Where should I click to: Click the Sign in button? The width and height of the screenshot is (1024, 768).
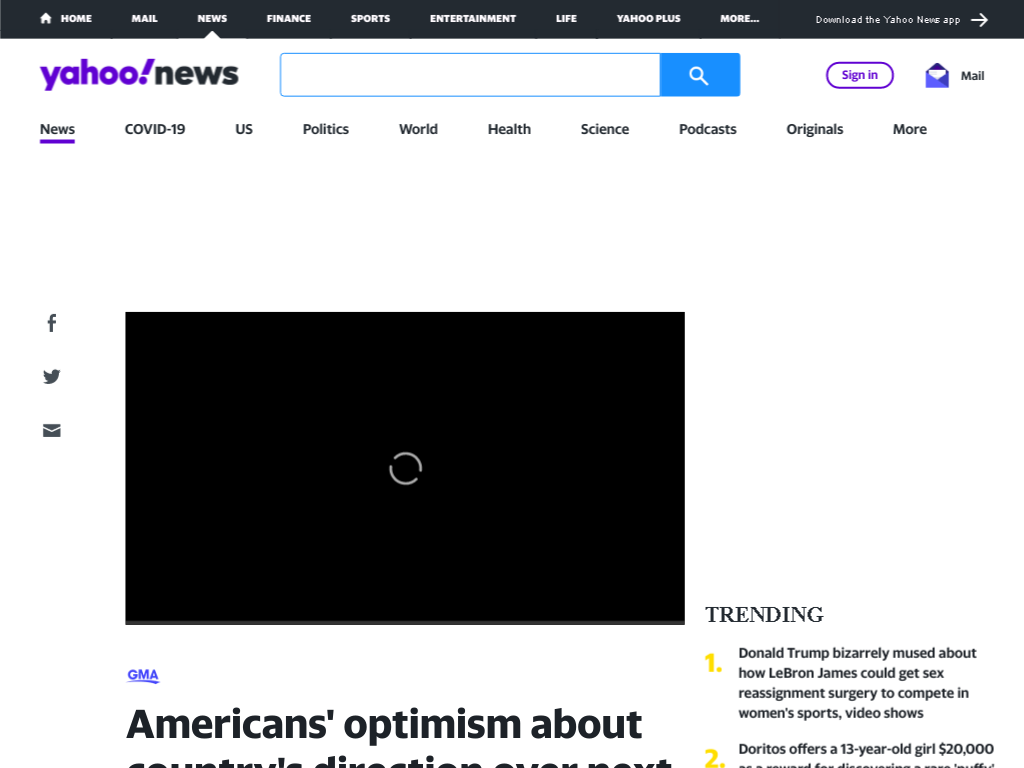[859, 75]
